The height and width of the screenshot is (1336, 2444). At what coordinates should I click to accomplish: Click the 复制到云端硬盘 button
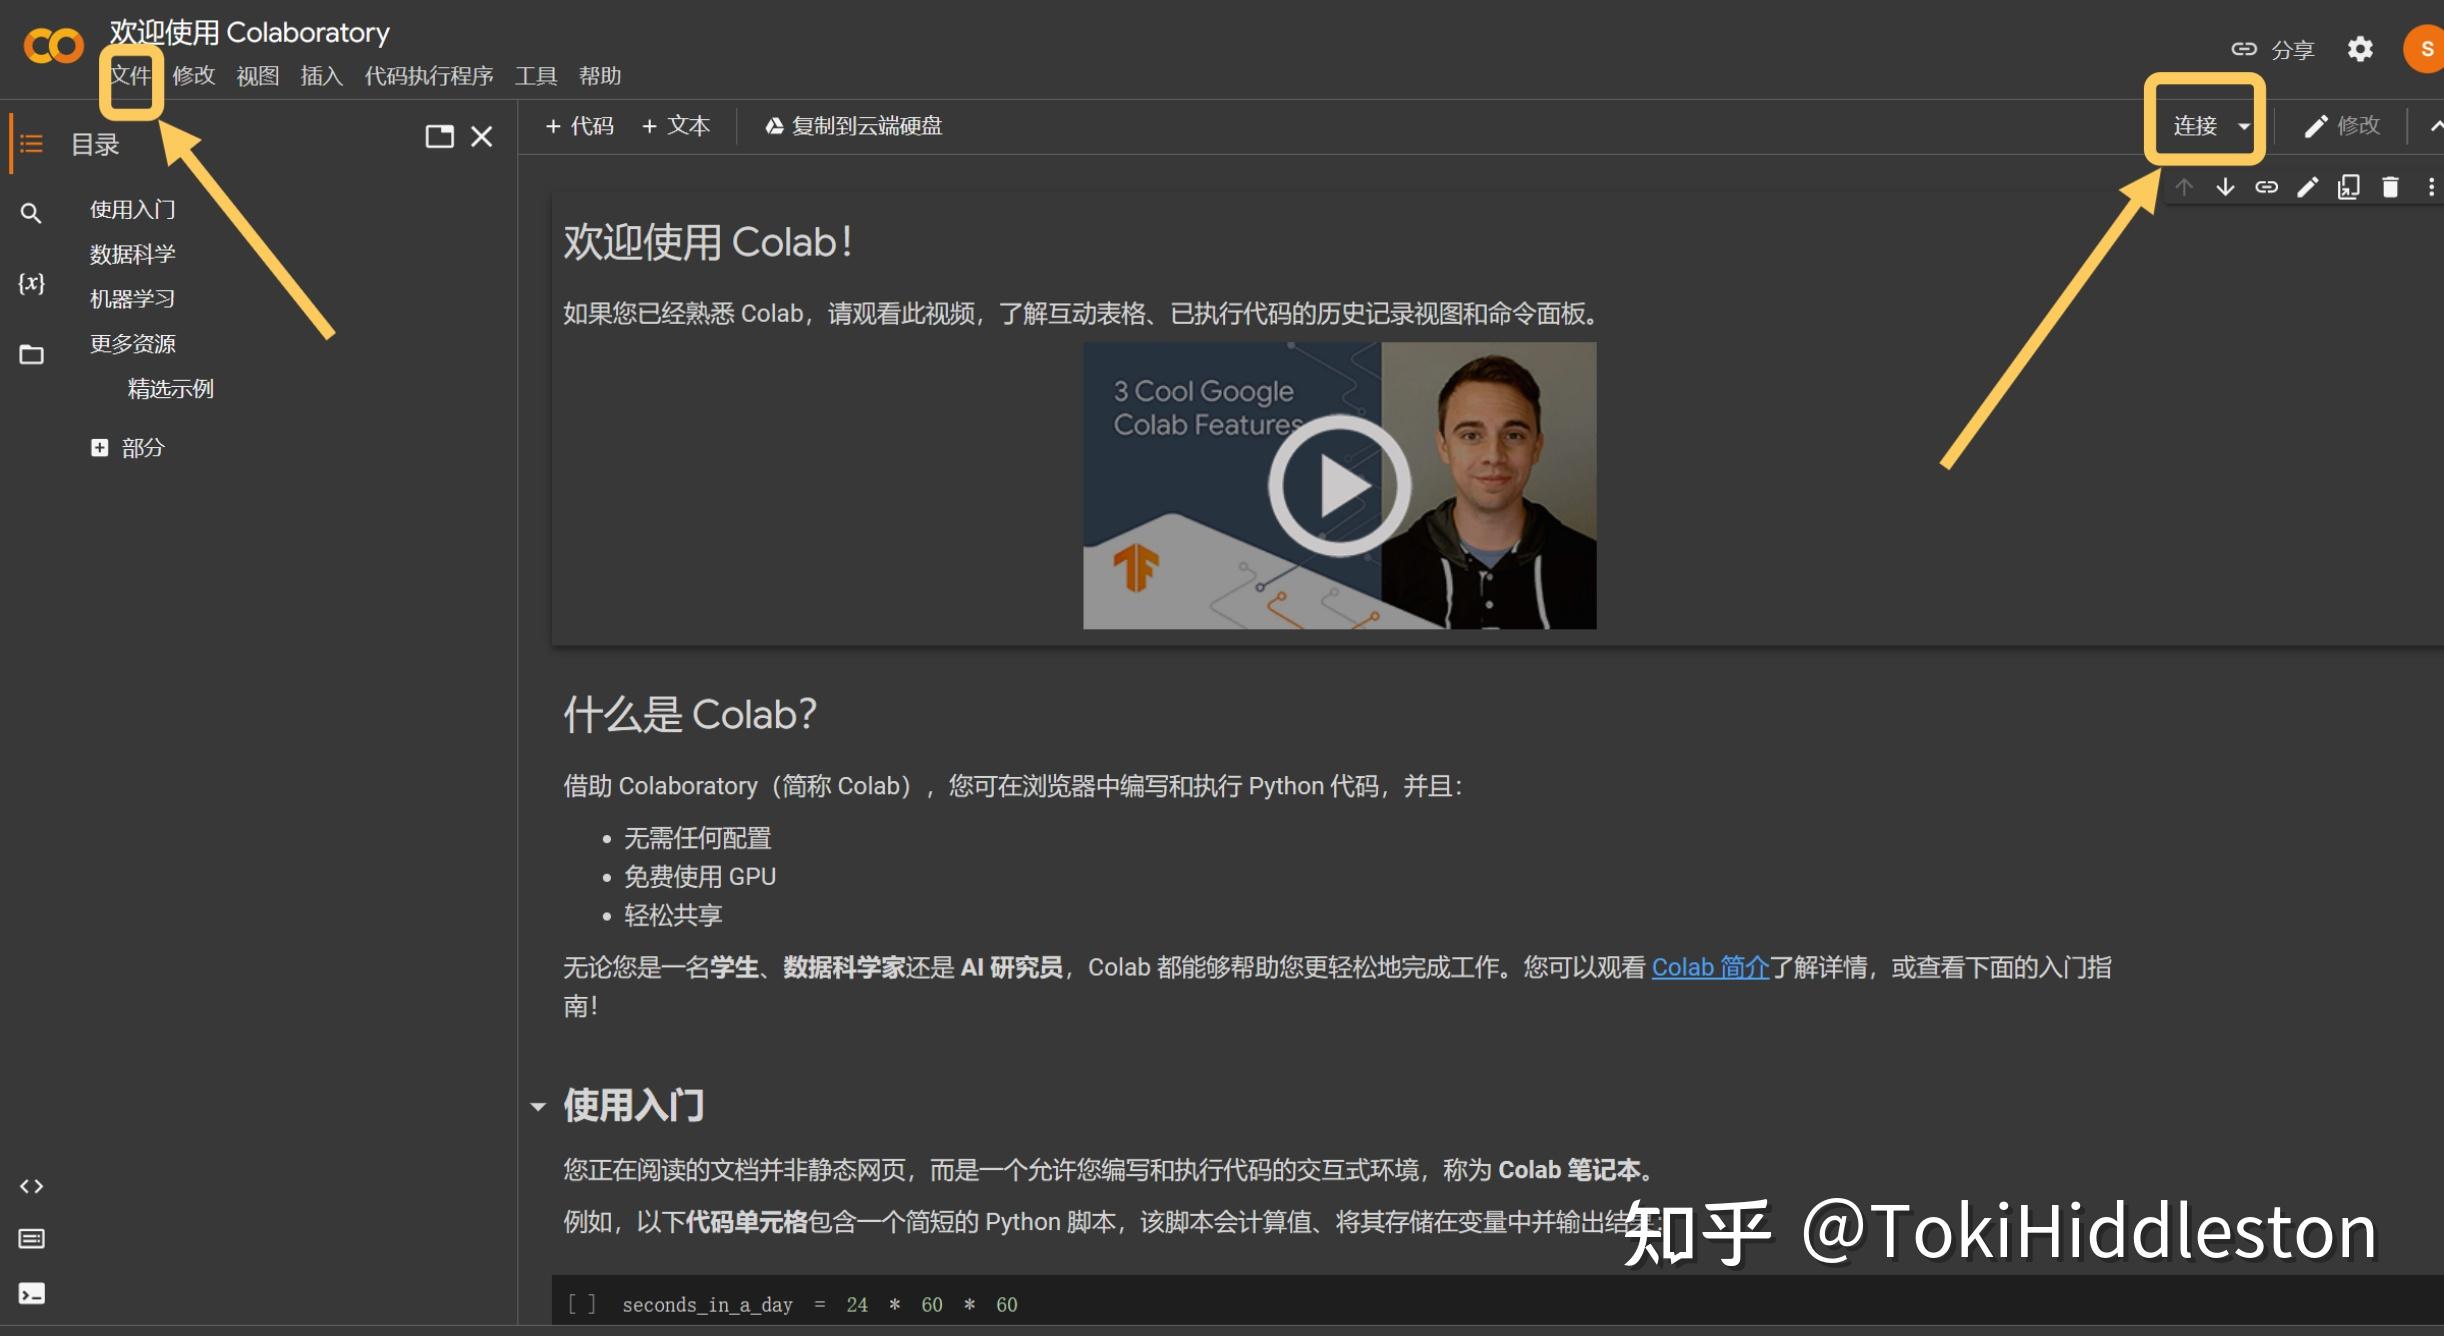tap(852, 126)
